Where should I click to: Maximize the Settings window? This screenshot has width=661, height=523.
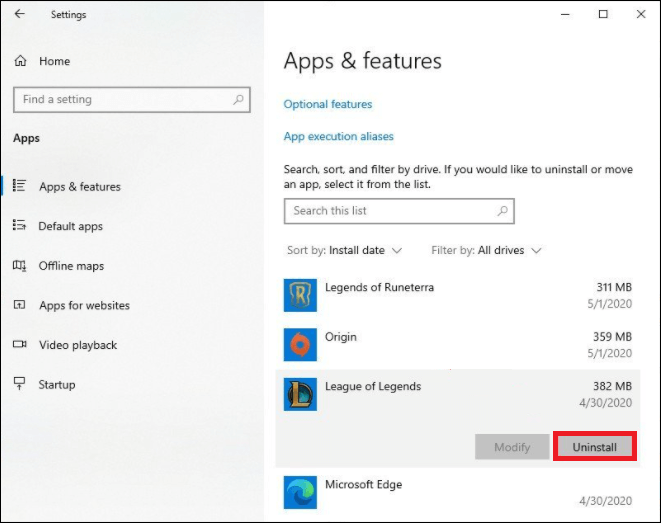click(x=603, y=15)
